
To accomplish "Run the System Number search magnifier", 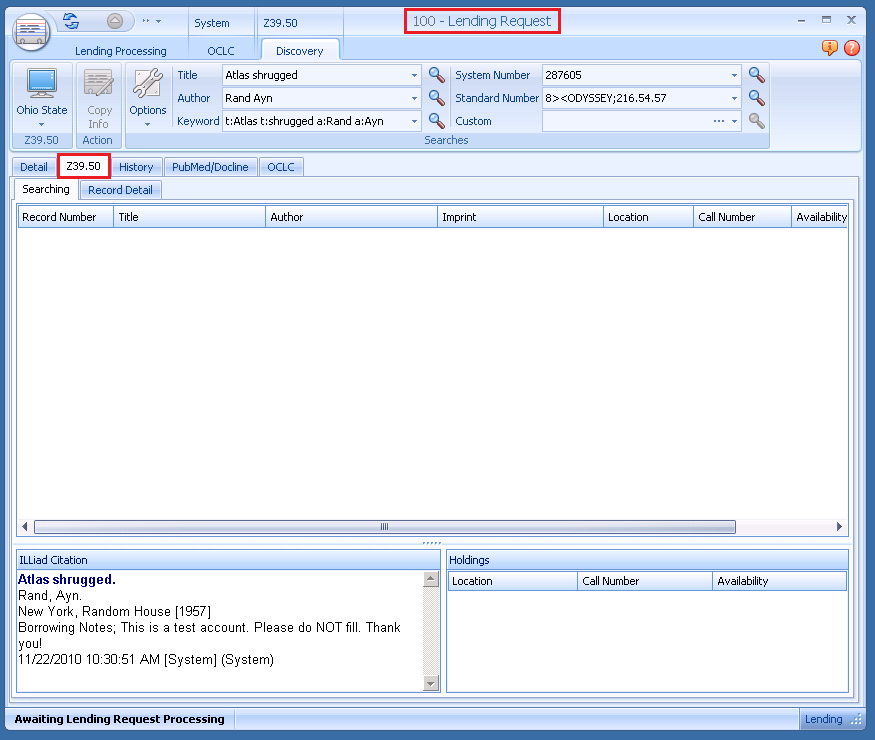I will click(757, 75).
